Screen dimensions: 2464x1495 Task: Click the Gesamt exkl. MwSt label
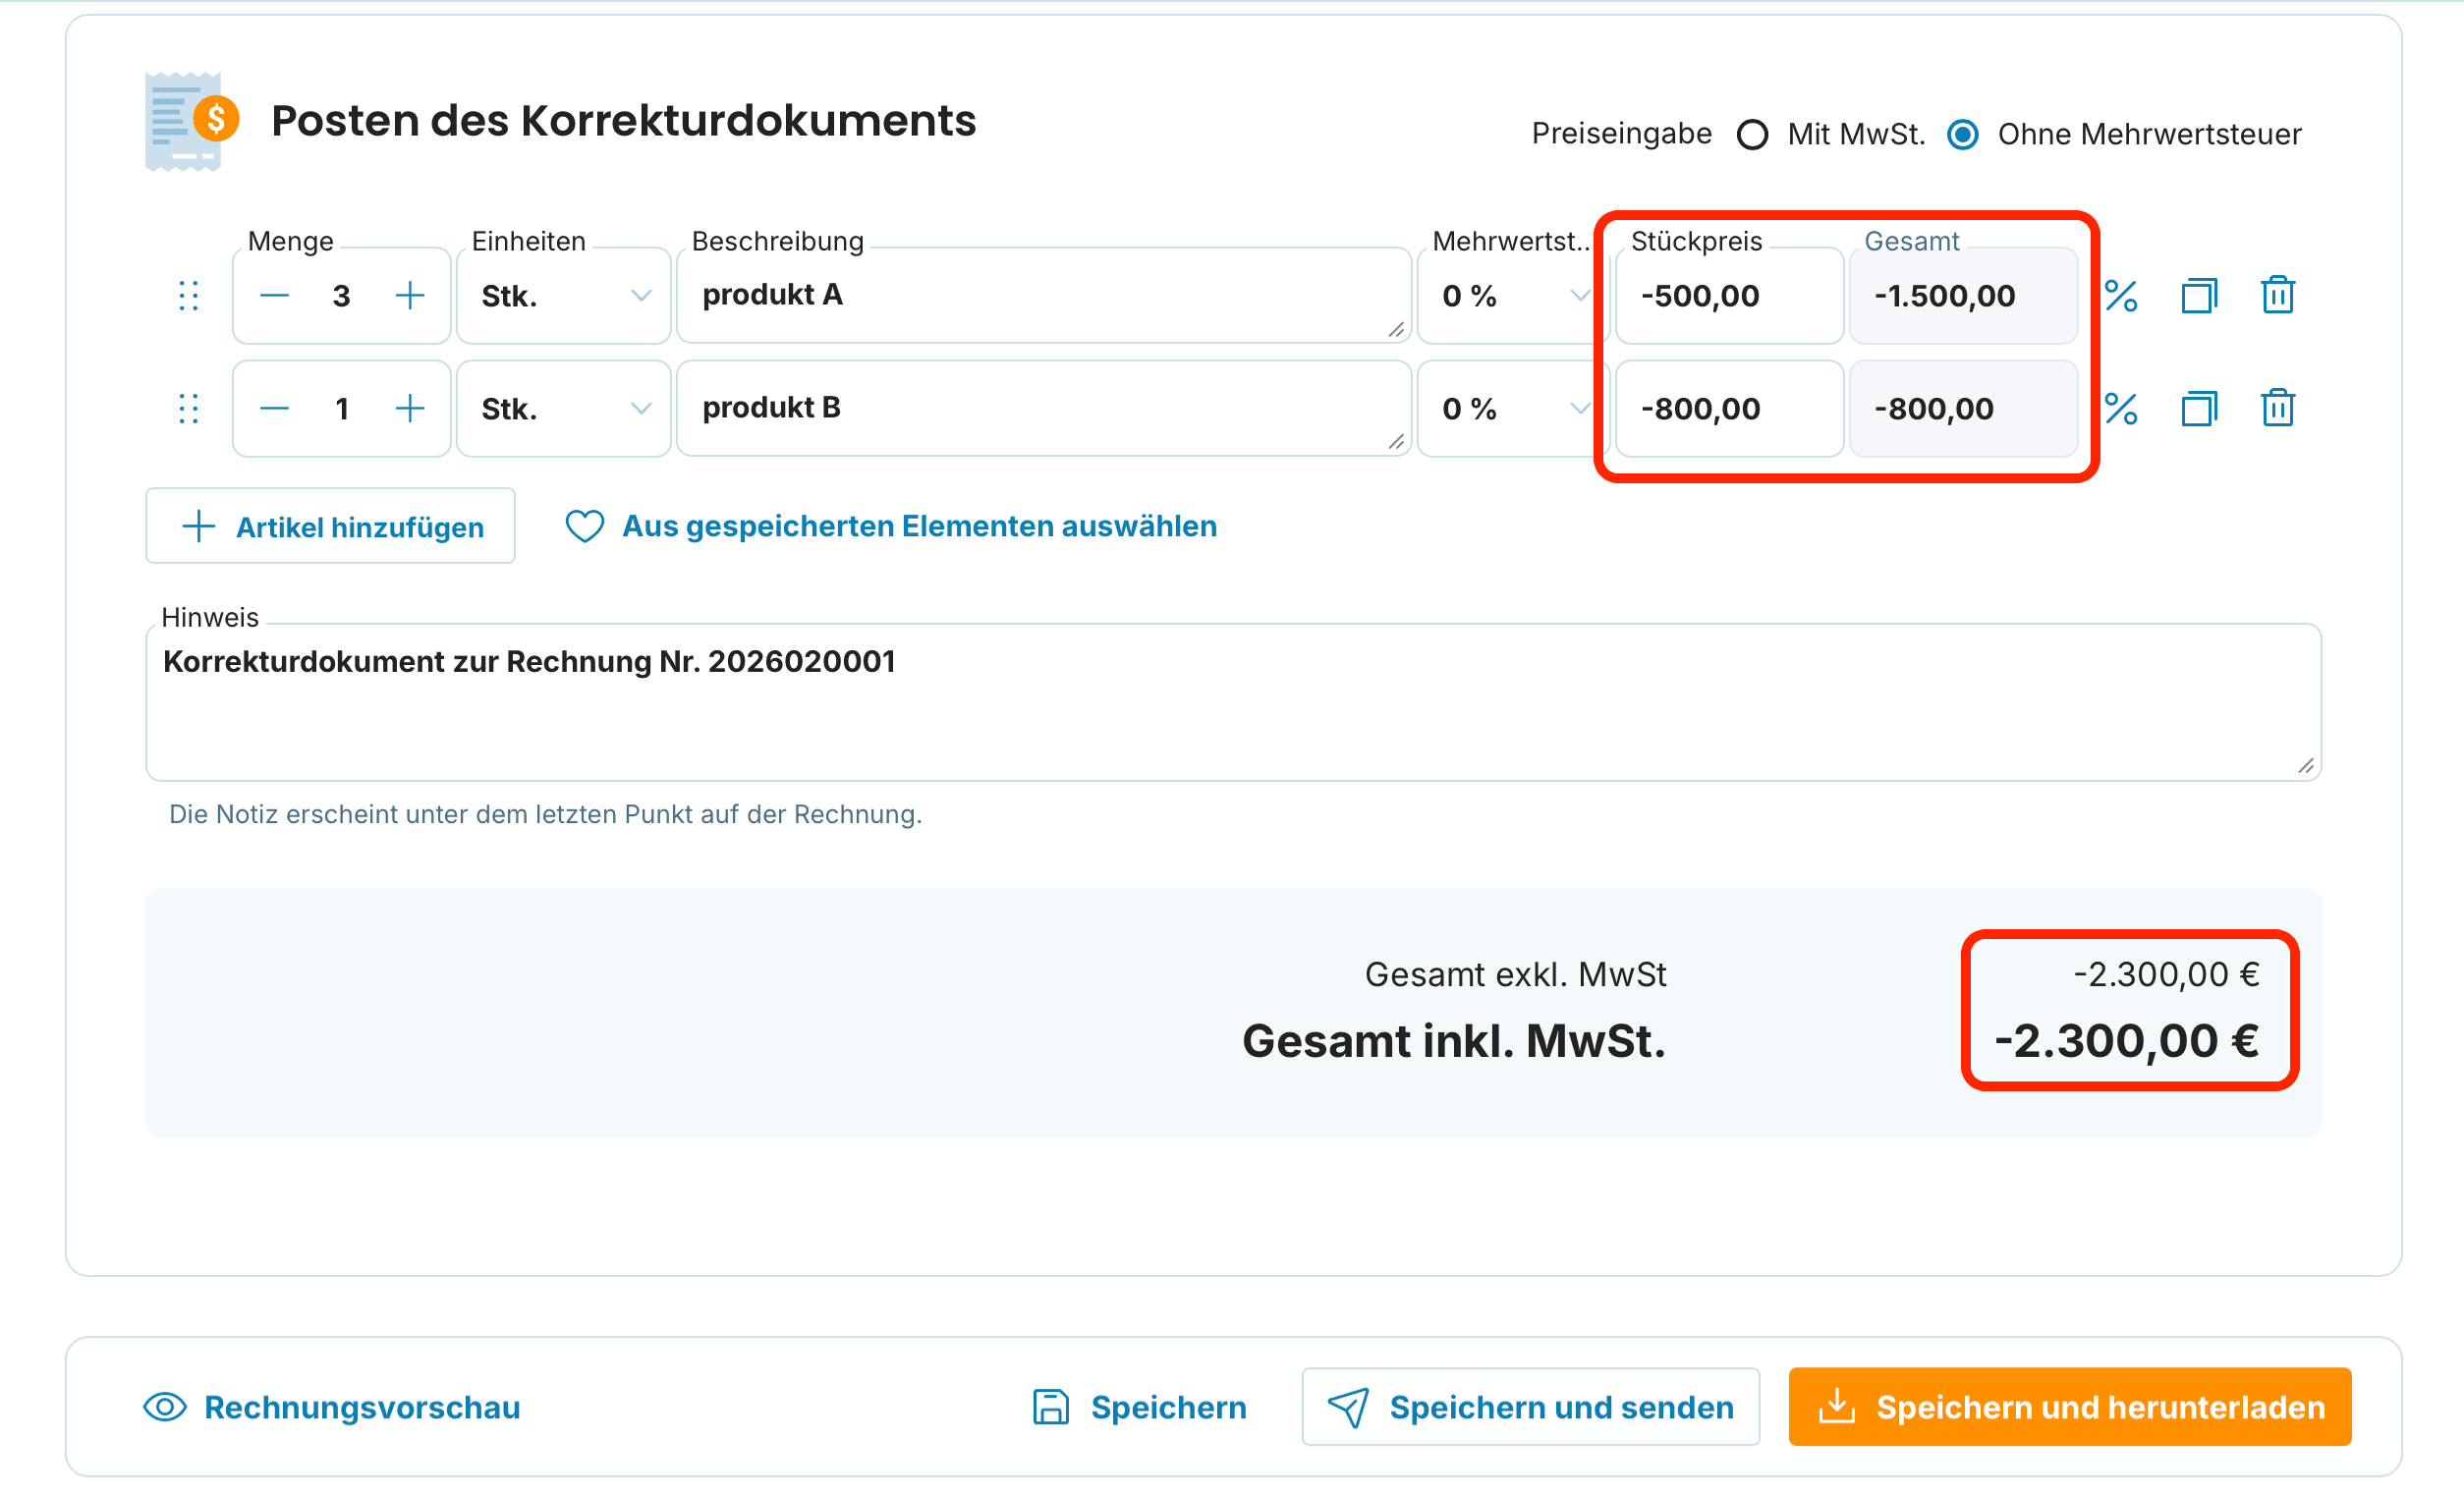point(1516,974)
